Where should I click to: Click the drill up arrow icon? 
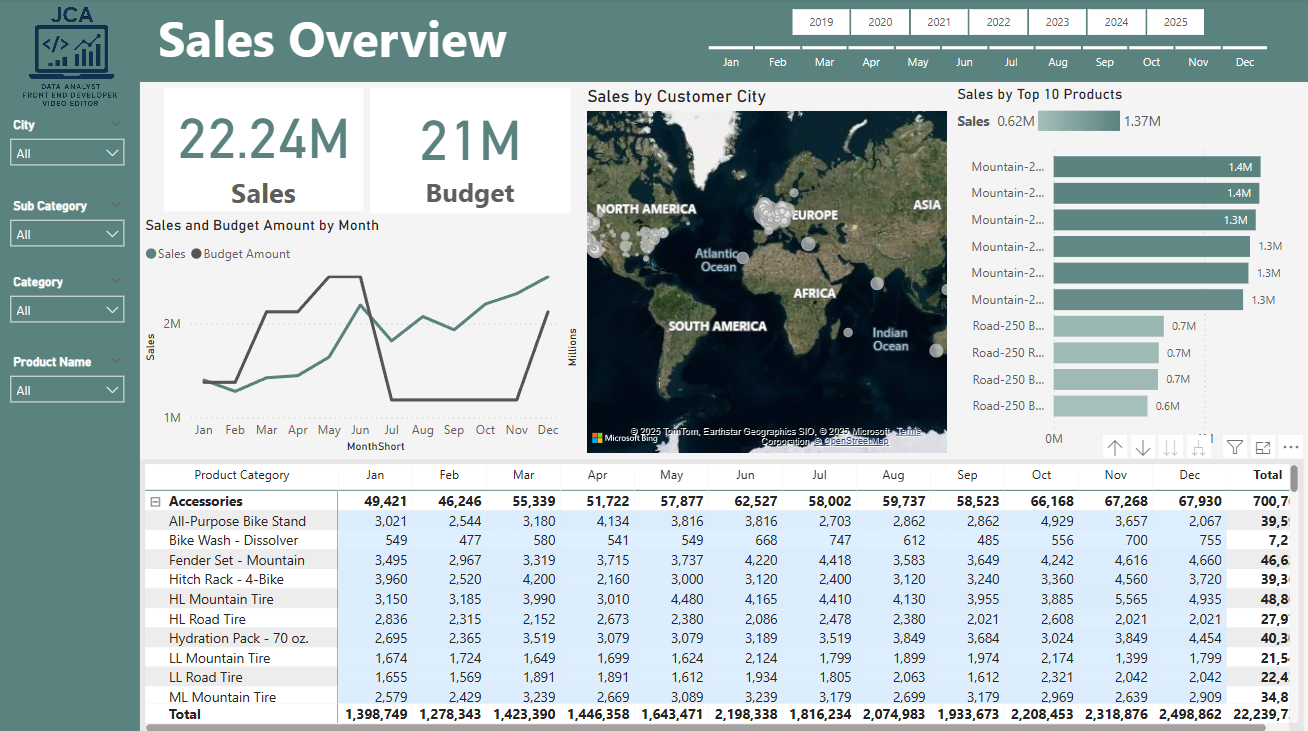[1115, 448]
